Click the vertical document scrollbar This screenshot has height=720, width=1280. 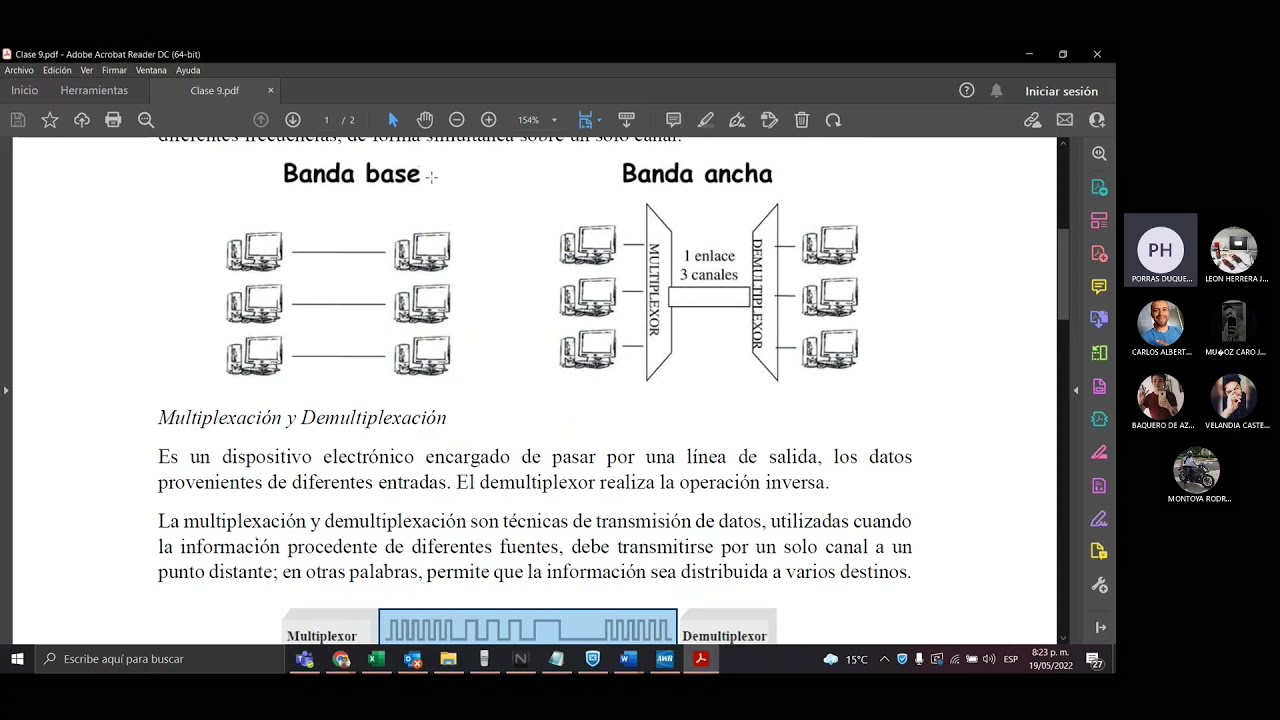(x=1063, y=275)
